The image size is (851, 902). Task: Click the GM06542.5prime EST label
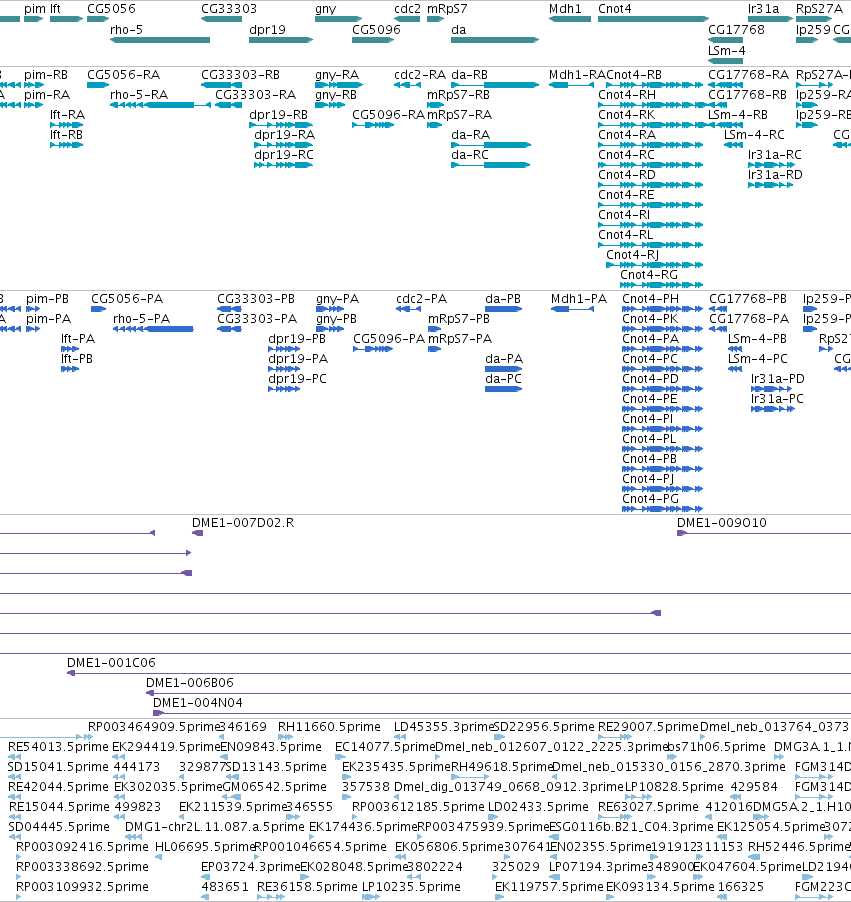(274, 786)
